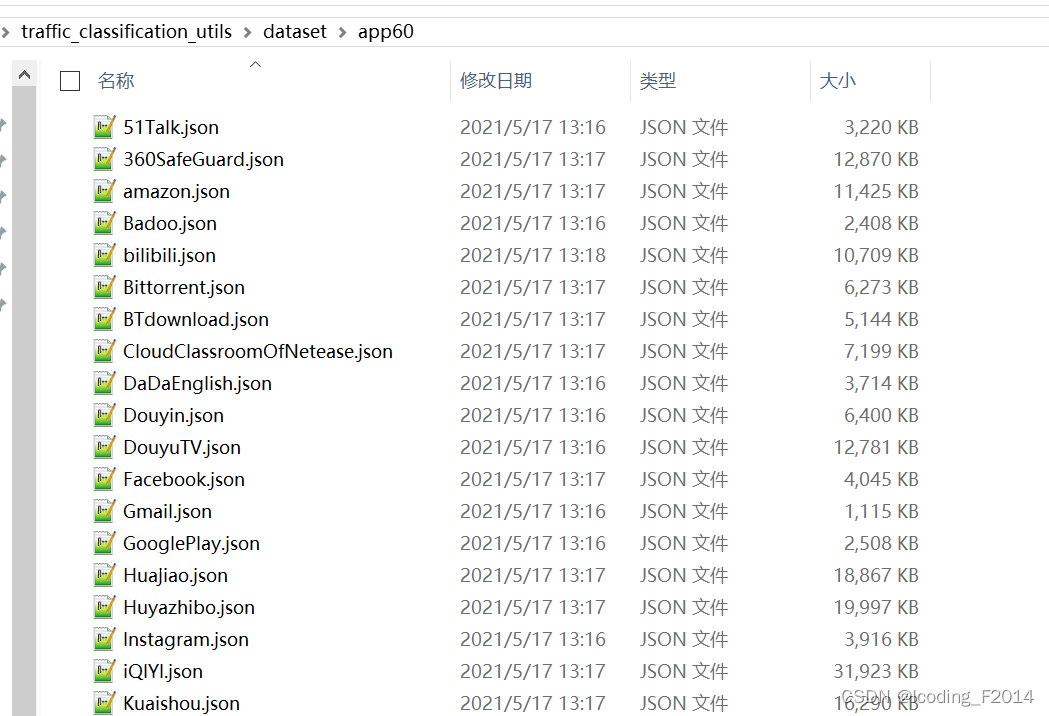Select file name CloudClassroomOfNetease.json
The width and height of the screenshot is (1049, 716).
[x=258, y=351]
